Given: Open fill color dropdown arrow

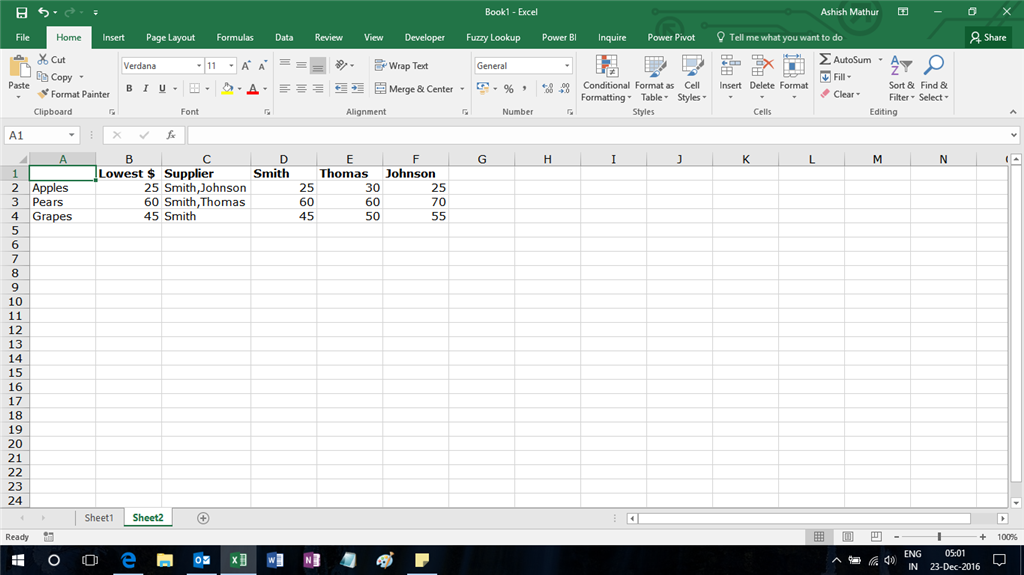Looking at the screenshot, I should pyautogui.click(x=240, y=89).
